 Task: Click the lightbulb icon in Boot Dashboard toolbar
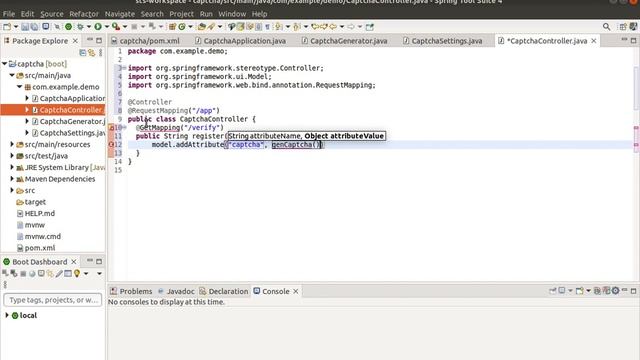pos(77,273)
